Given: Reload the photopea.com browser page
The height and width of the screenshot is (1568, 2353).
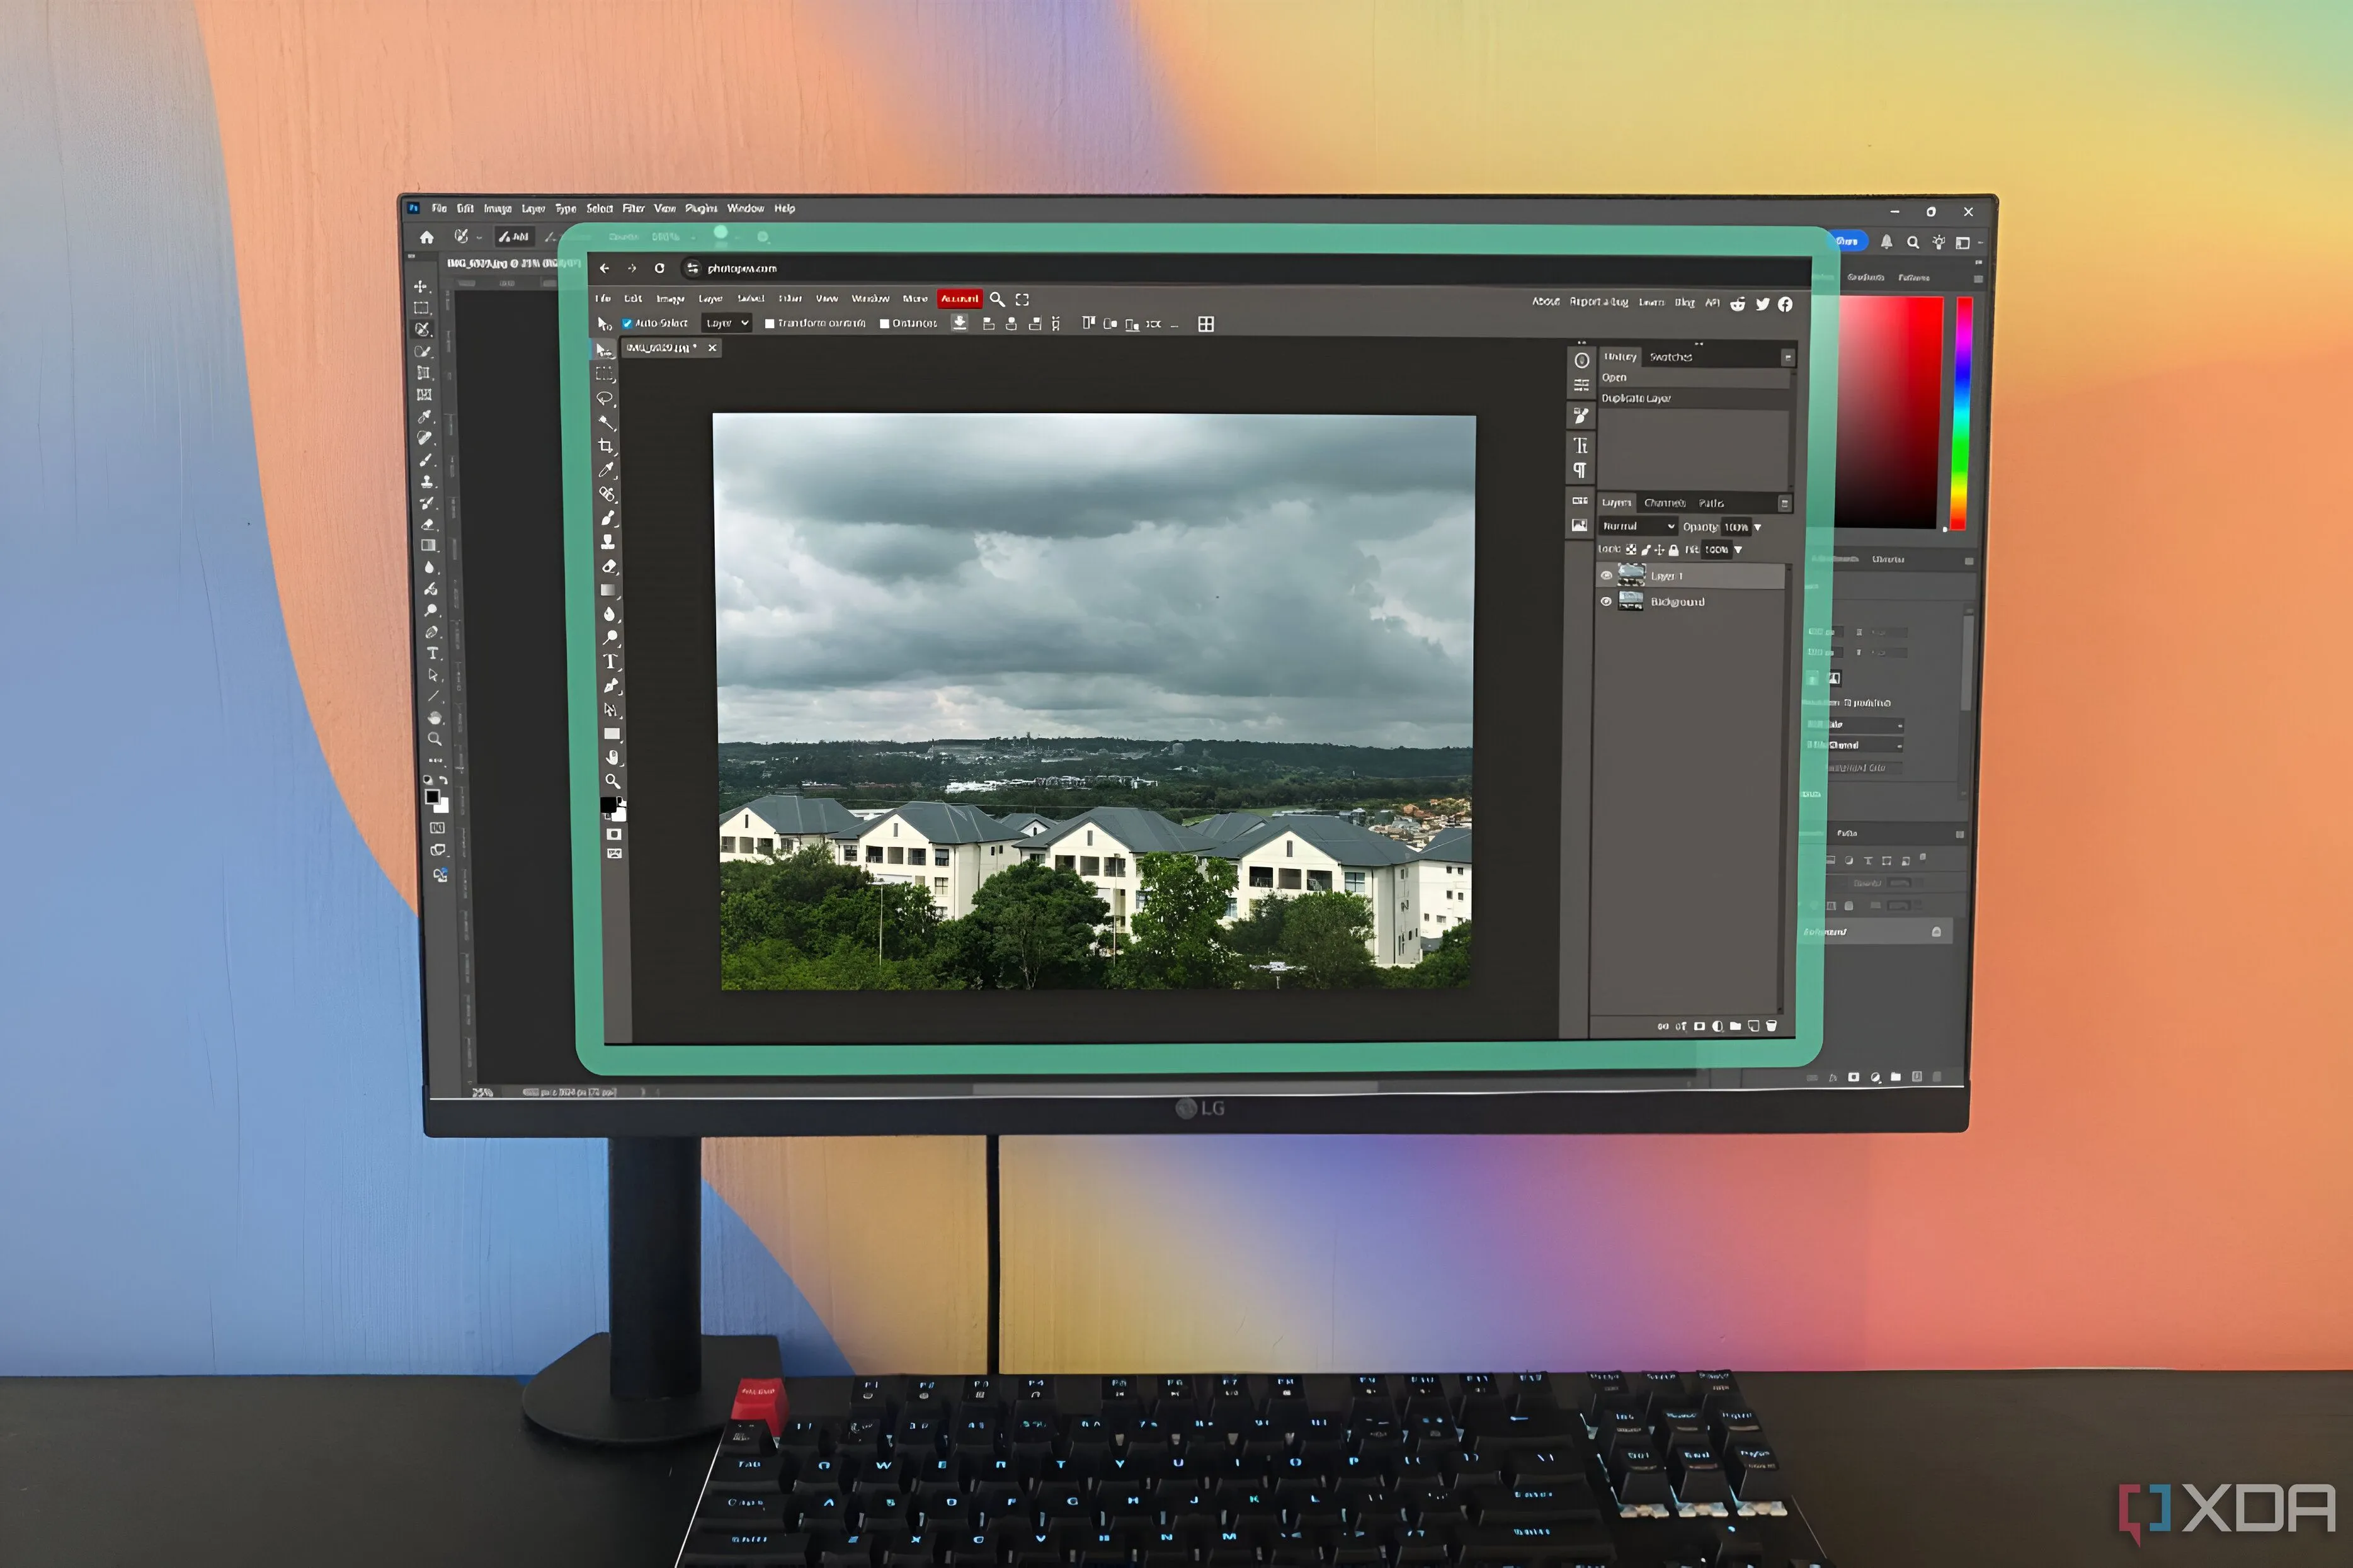Looking at the screenshot, I should [x=659, y=268].
